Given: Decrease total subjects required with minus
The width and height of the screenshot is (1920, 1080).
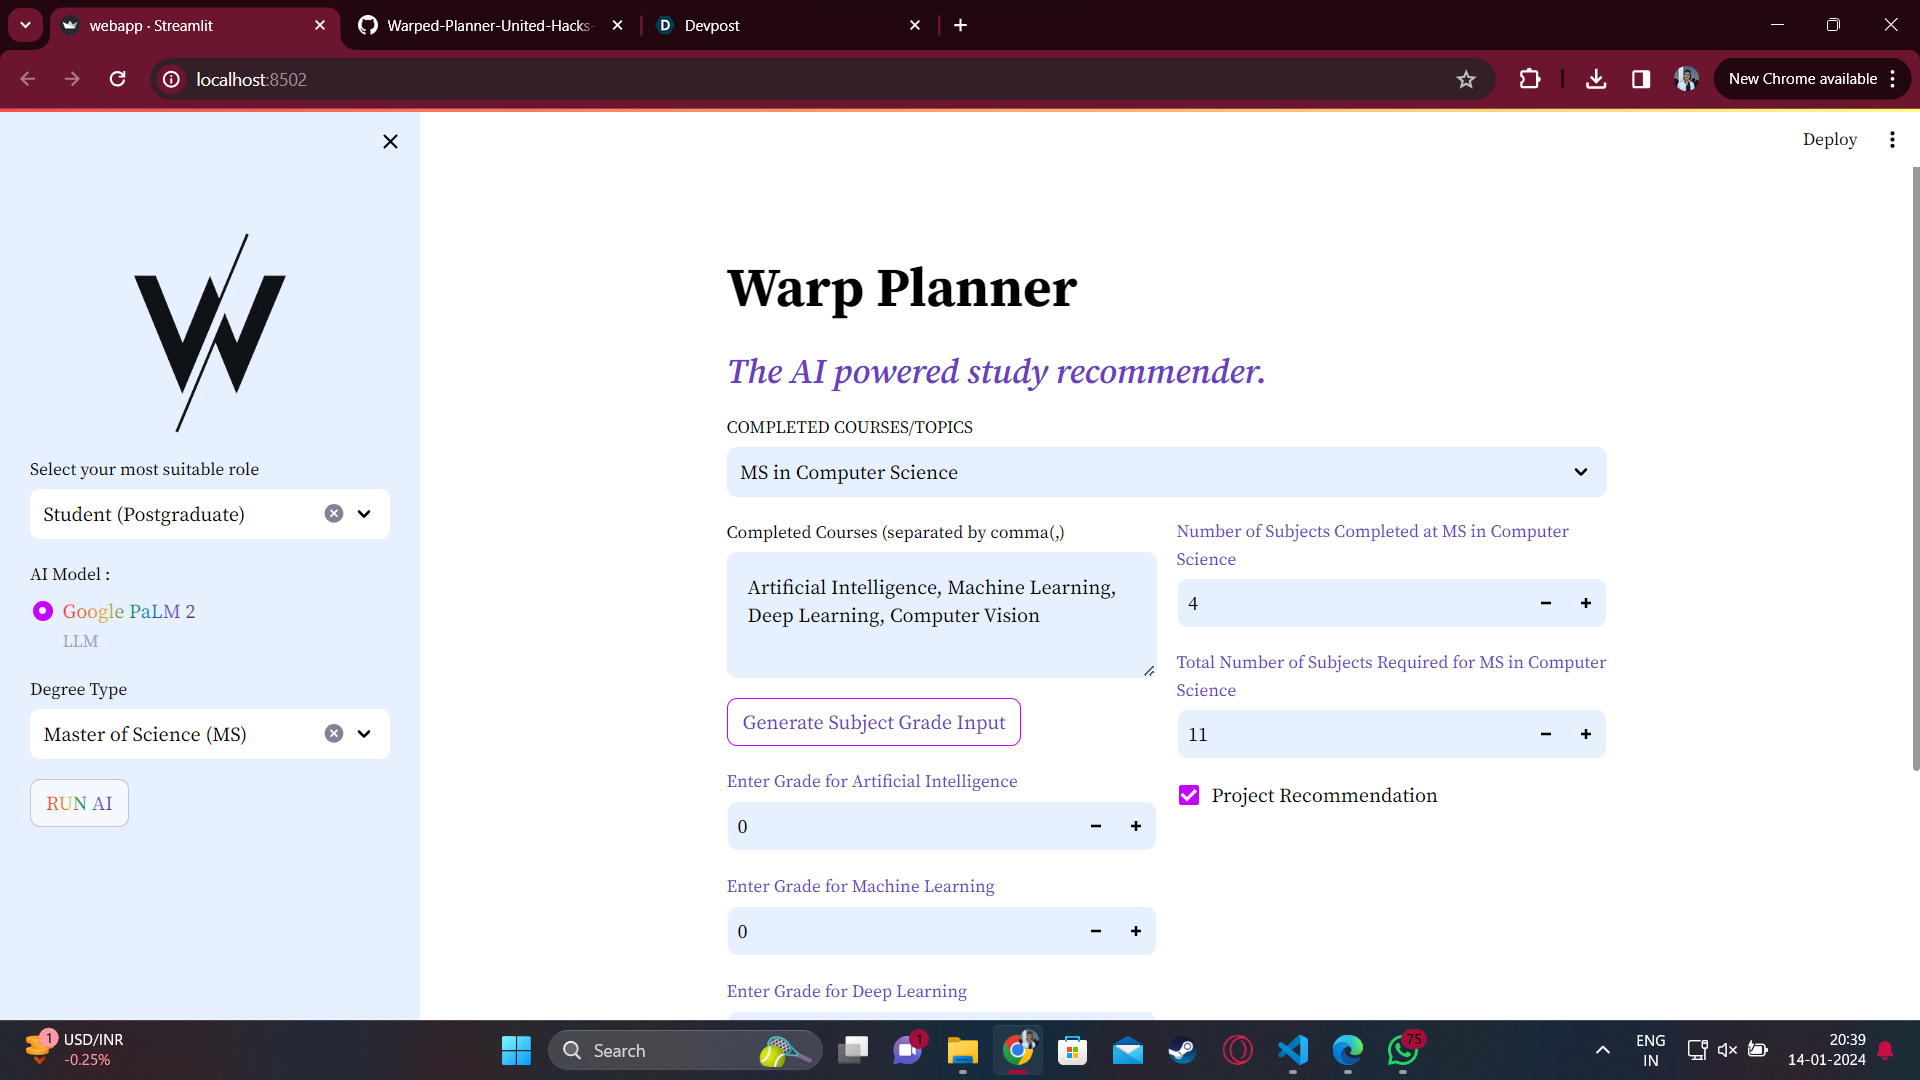Looking at the screenshot, I should (x=1545, y=734).
